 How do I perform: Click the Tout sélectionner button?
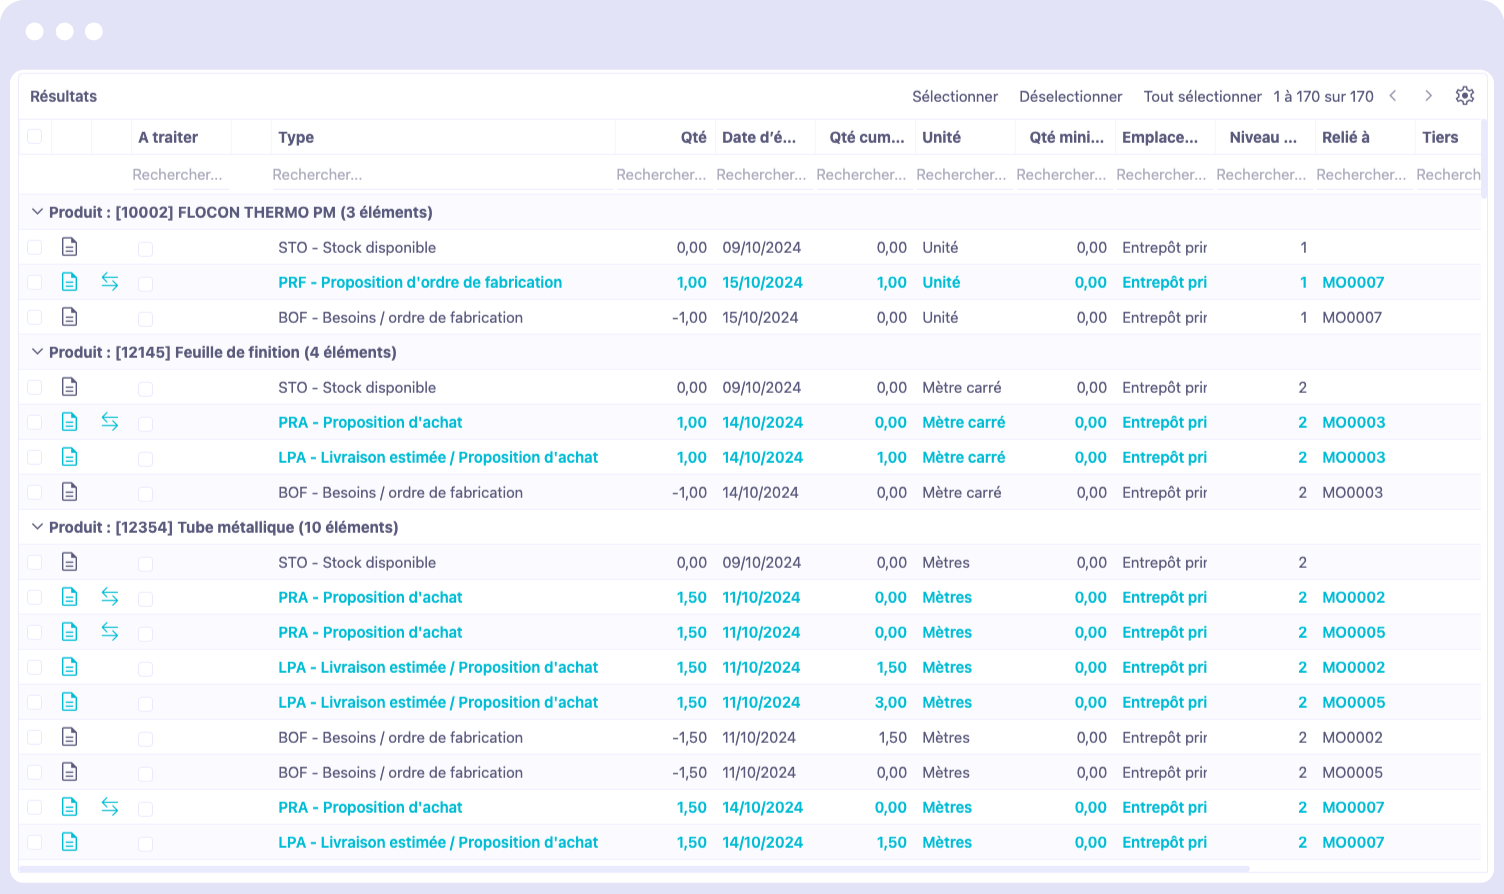(1202, 96)
